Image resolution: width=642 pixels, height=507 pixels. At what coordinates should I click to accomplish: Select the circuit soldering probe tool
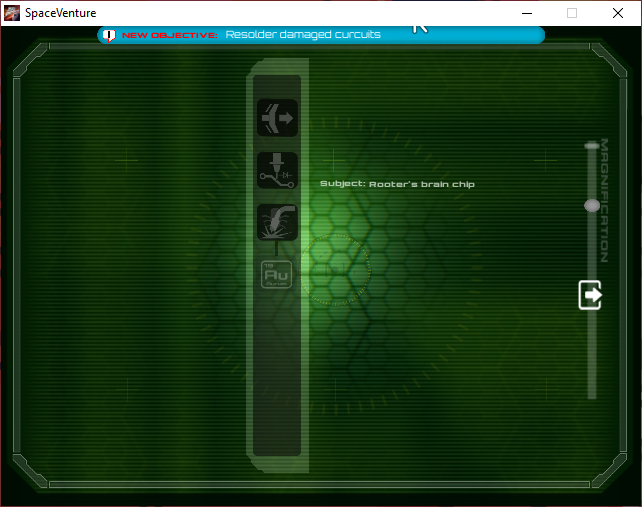277,170
